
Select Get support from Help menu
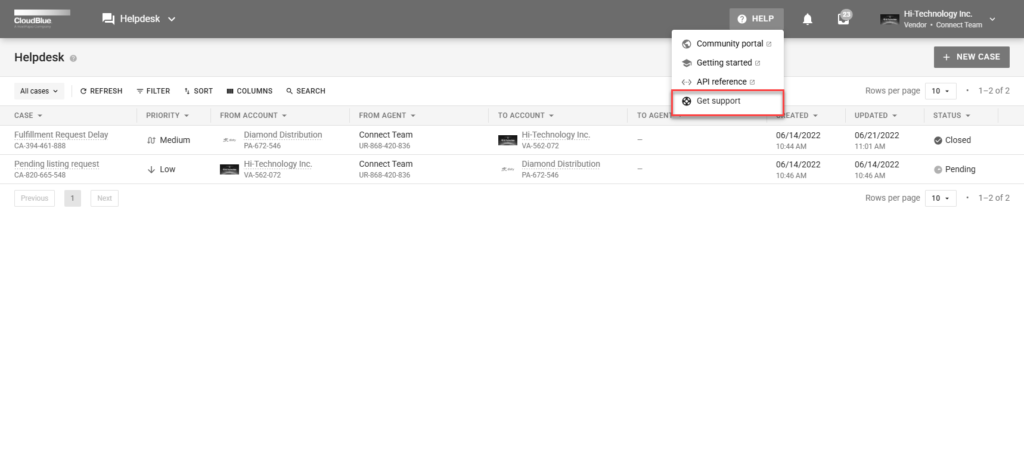718,101
